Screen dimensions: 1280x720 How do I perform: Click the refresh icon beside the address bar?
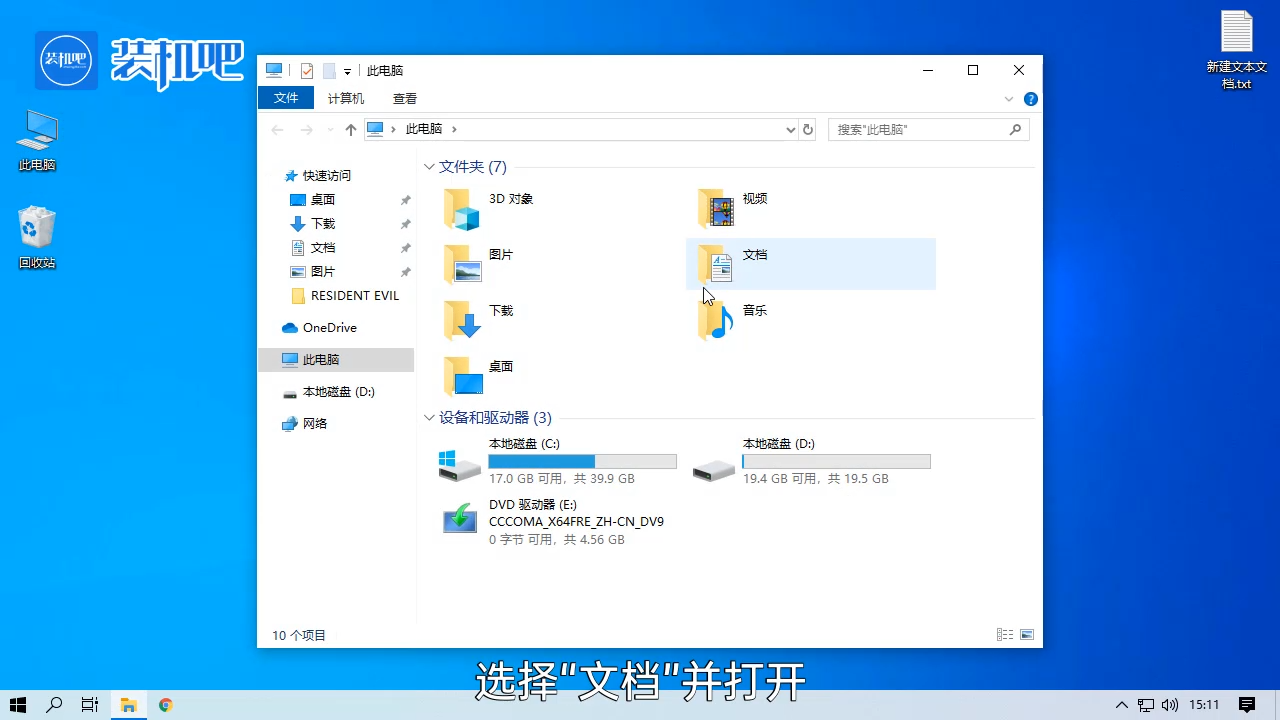click(808, 129)
